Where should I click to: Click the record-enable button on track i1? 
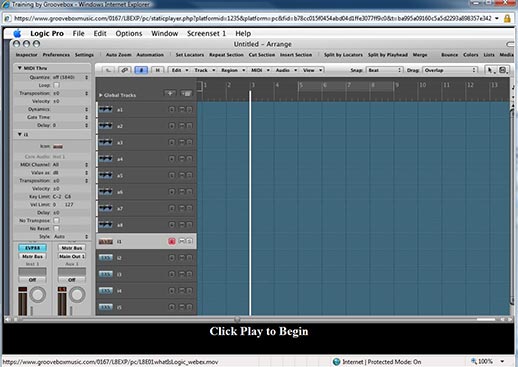172,241
